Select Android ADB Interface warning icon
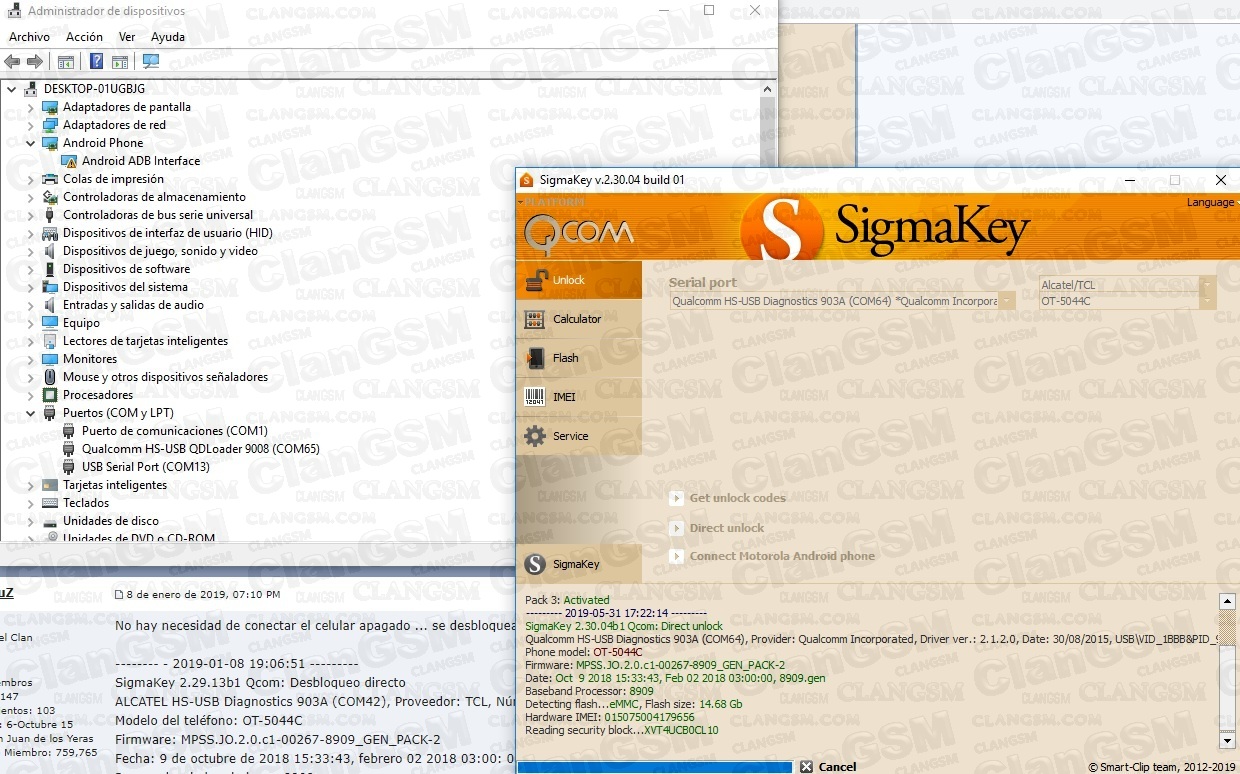Viewport: 1240px width, 774px height. [69, 161]
